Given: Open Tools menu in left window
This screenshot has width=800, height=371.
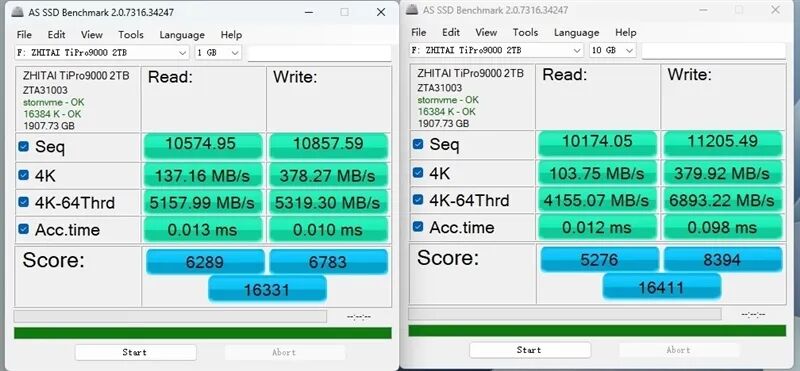Looking at the screenshot, I should tap(131, 35).
